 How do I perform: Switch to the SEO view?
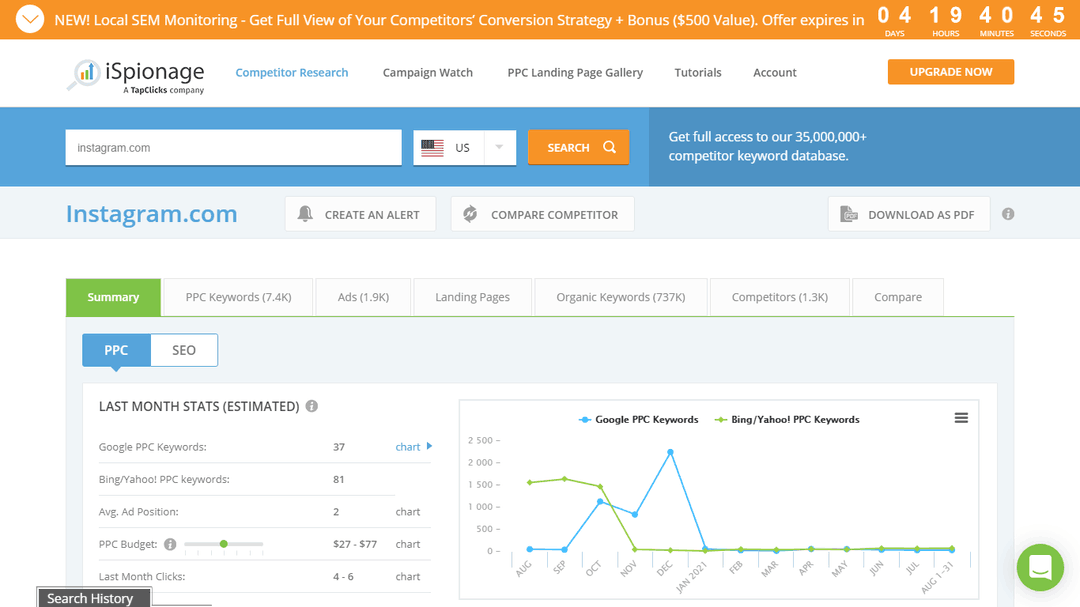pyautogui.click(x=184, y=350)
